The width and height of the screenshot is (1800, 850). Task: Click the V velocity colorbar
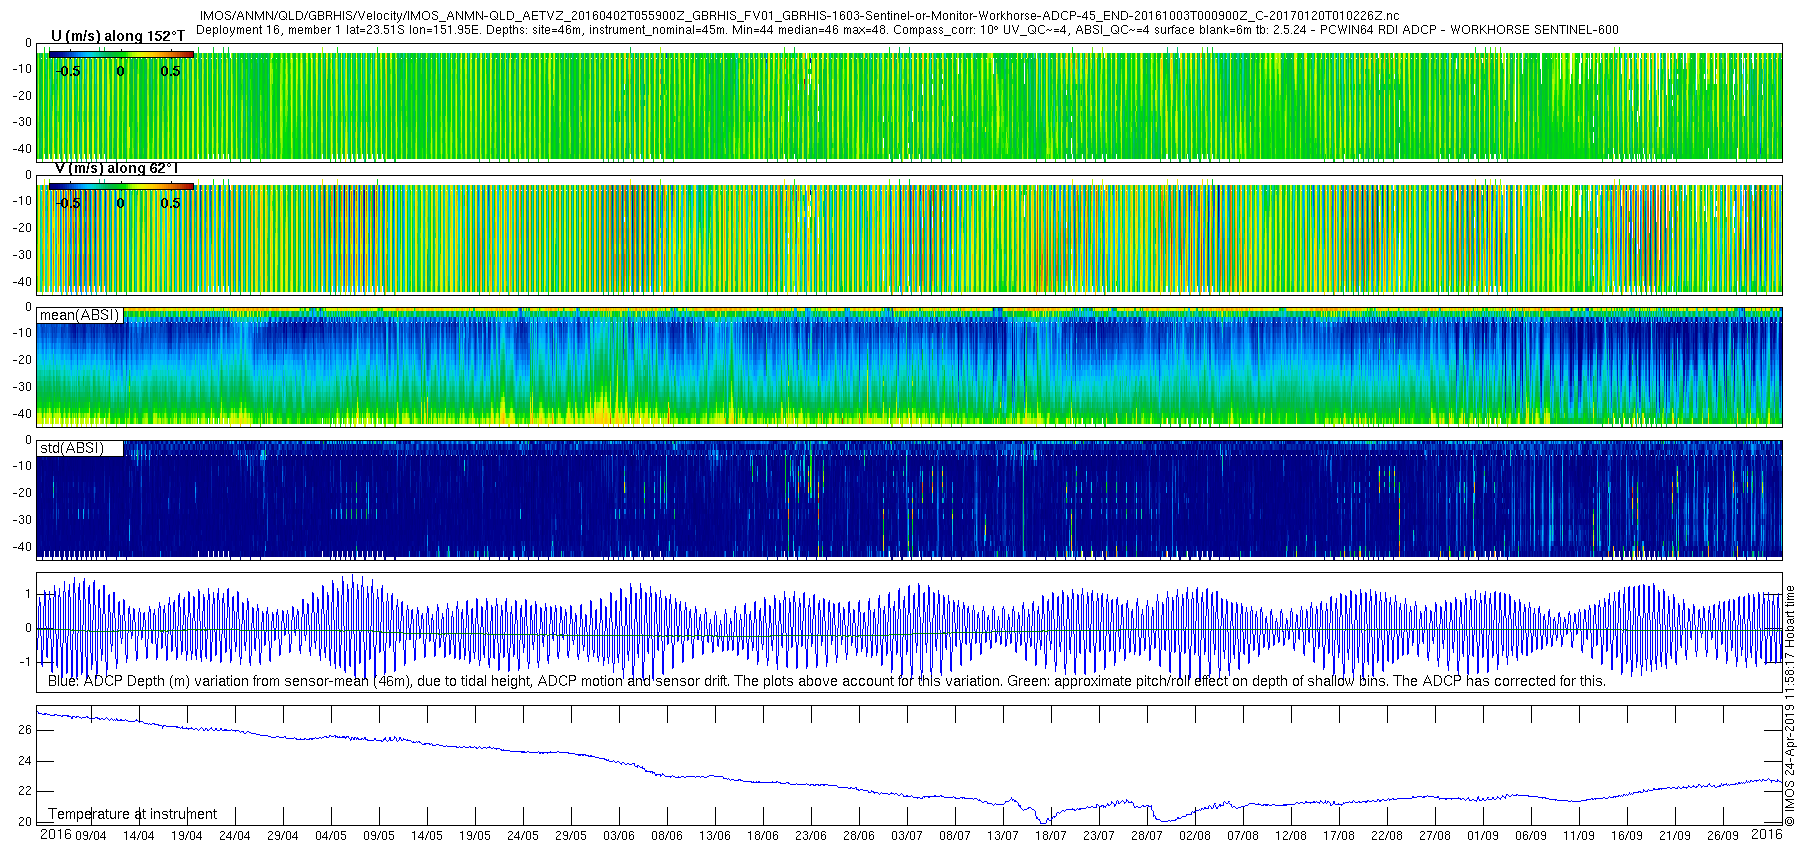pyautogui.click(x=121, y=186)
